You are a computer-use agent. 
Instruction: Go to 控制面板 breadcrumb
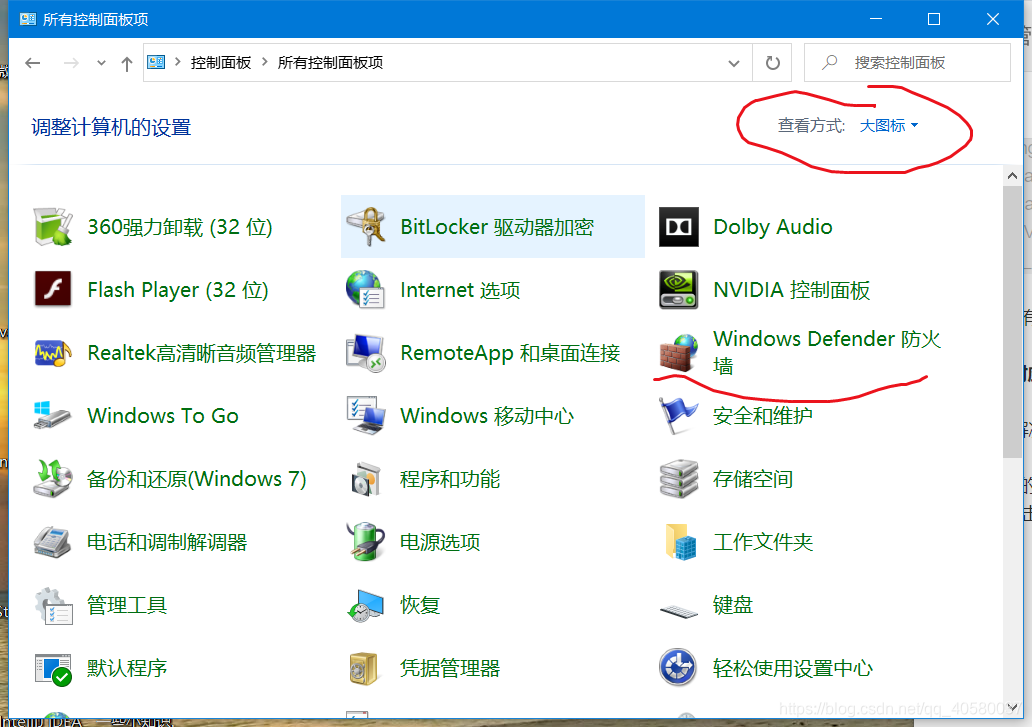220,63
